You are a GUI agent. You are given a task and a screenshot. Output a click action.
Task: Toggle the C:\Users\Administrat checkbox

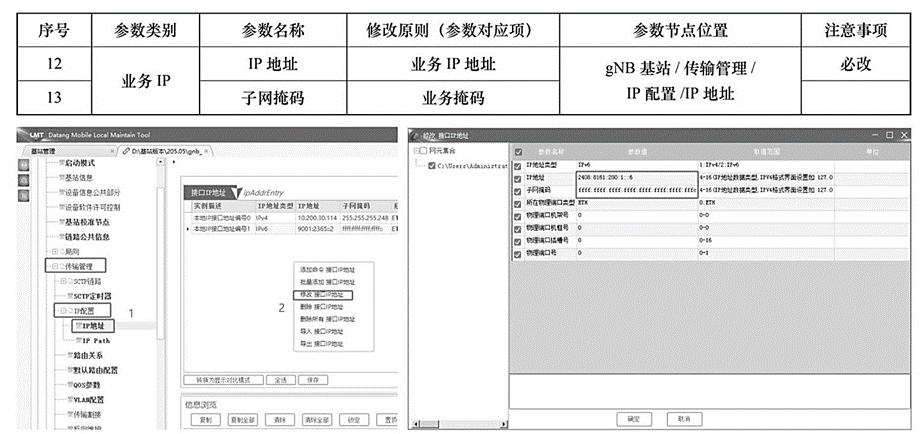(x=432, y=166)
